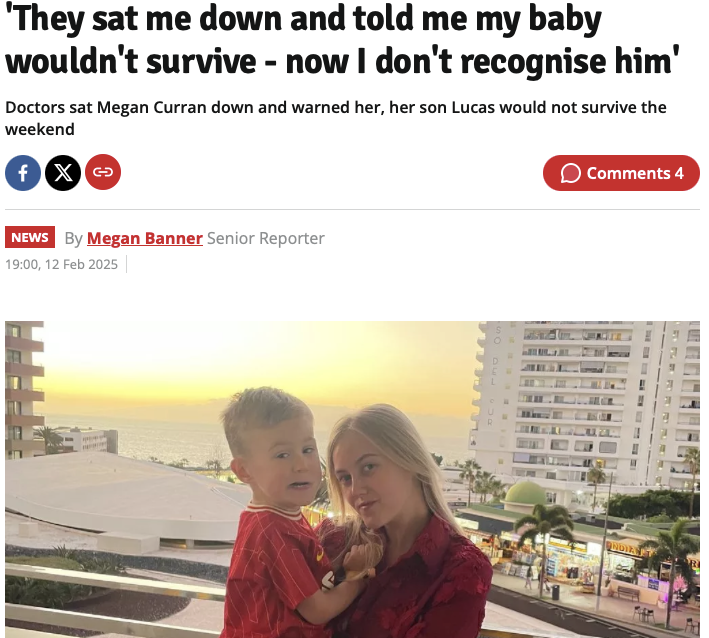
Task: Click the speech bubble comments icon
Action: coord(571,173)
